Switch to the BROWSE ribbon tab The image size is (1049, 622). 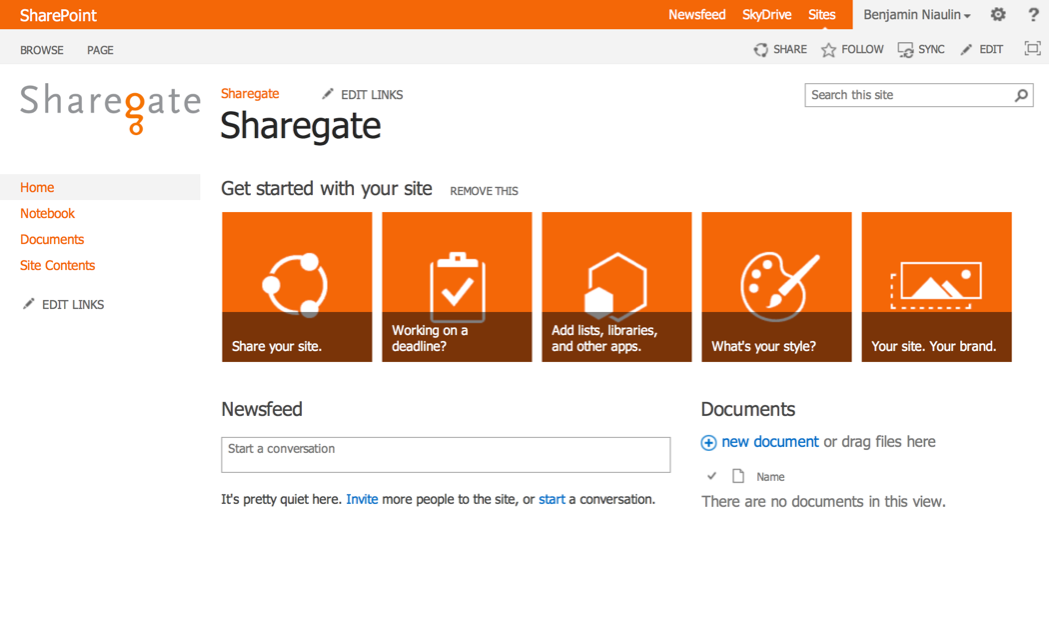[x=41, y=50]
